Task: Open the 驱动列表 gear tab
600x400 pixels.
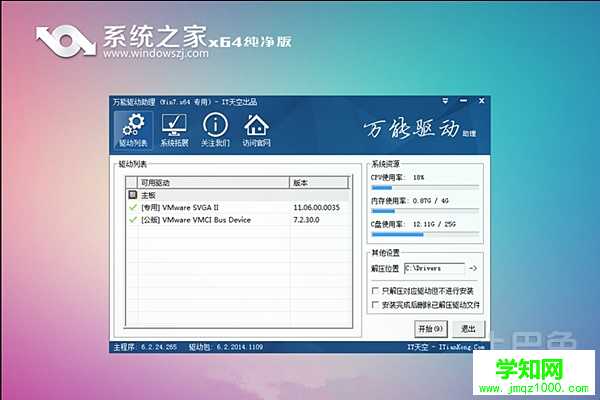Action: click(133, 130)
